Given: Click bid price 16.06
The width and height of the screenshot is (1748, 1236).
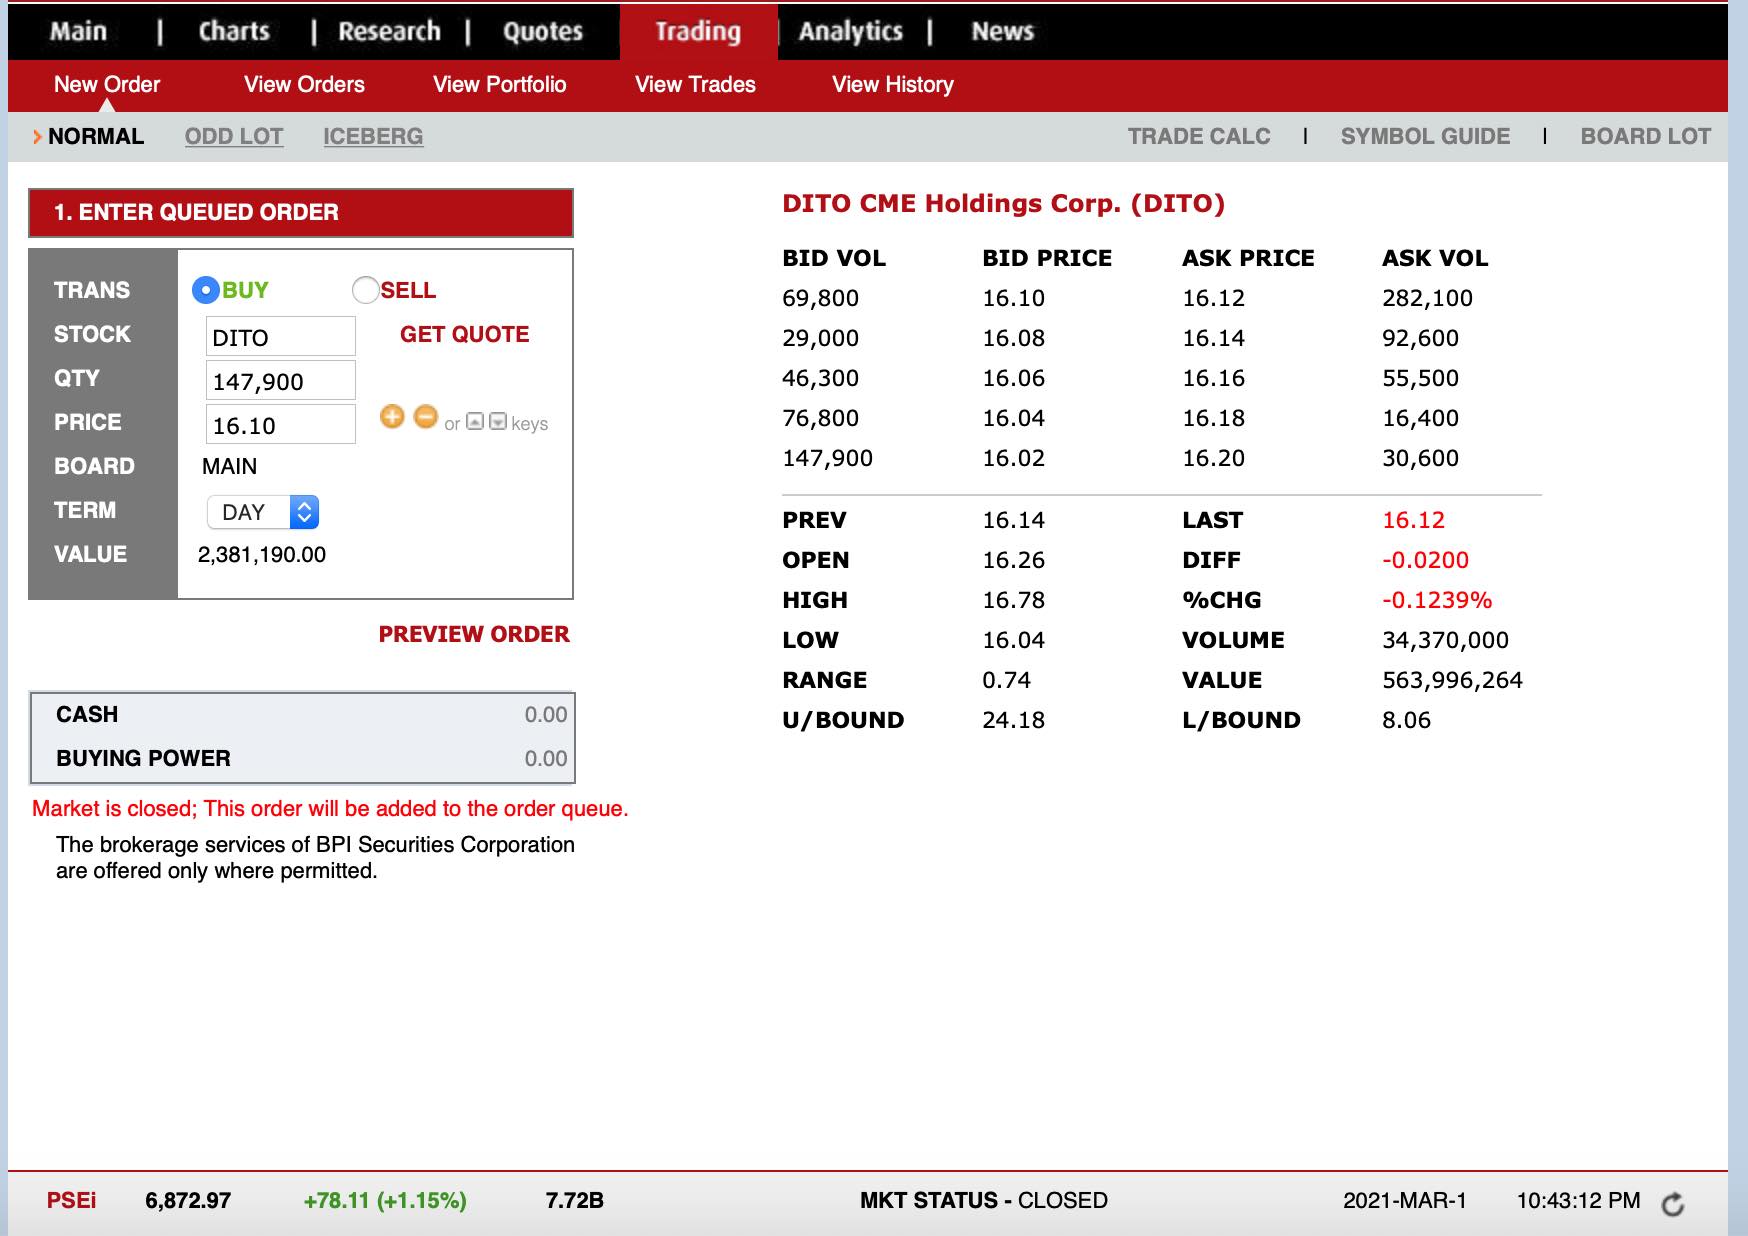Looking at the screenshot, I should [x=1013, y=378].
